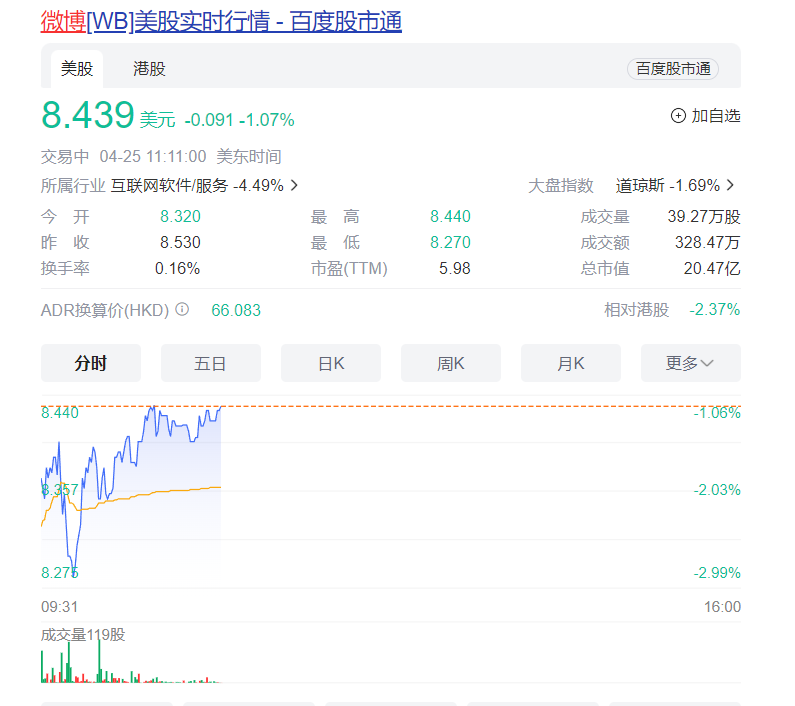Click the 成交量119股 volume label
Screen dimensions: 795x706
click(83, 634)
